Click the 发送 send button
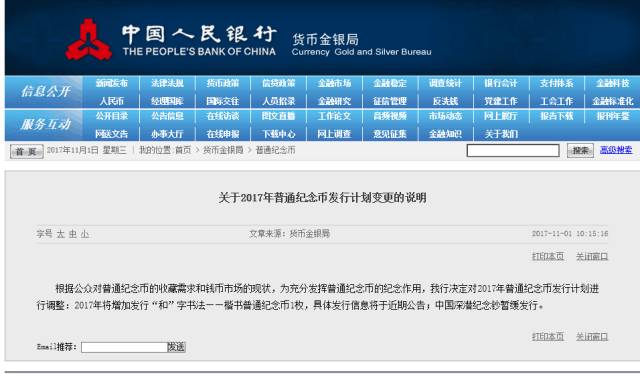Viewport: 640px width, 374px height. pos(176,347)
